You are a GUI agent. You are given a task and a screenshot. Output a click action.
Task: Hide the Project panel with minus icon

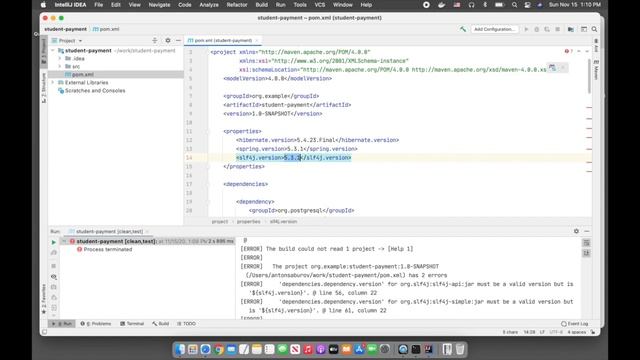tap(178, 40)
